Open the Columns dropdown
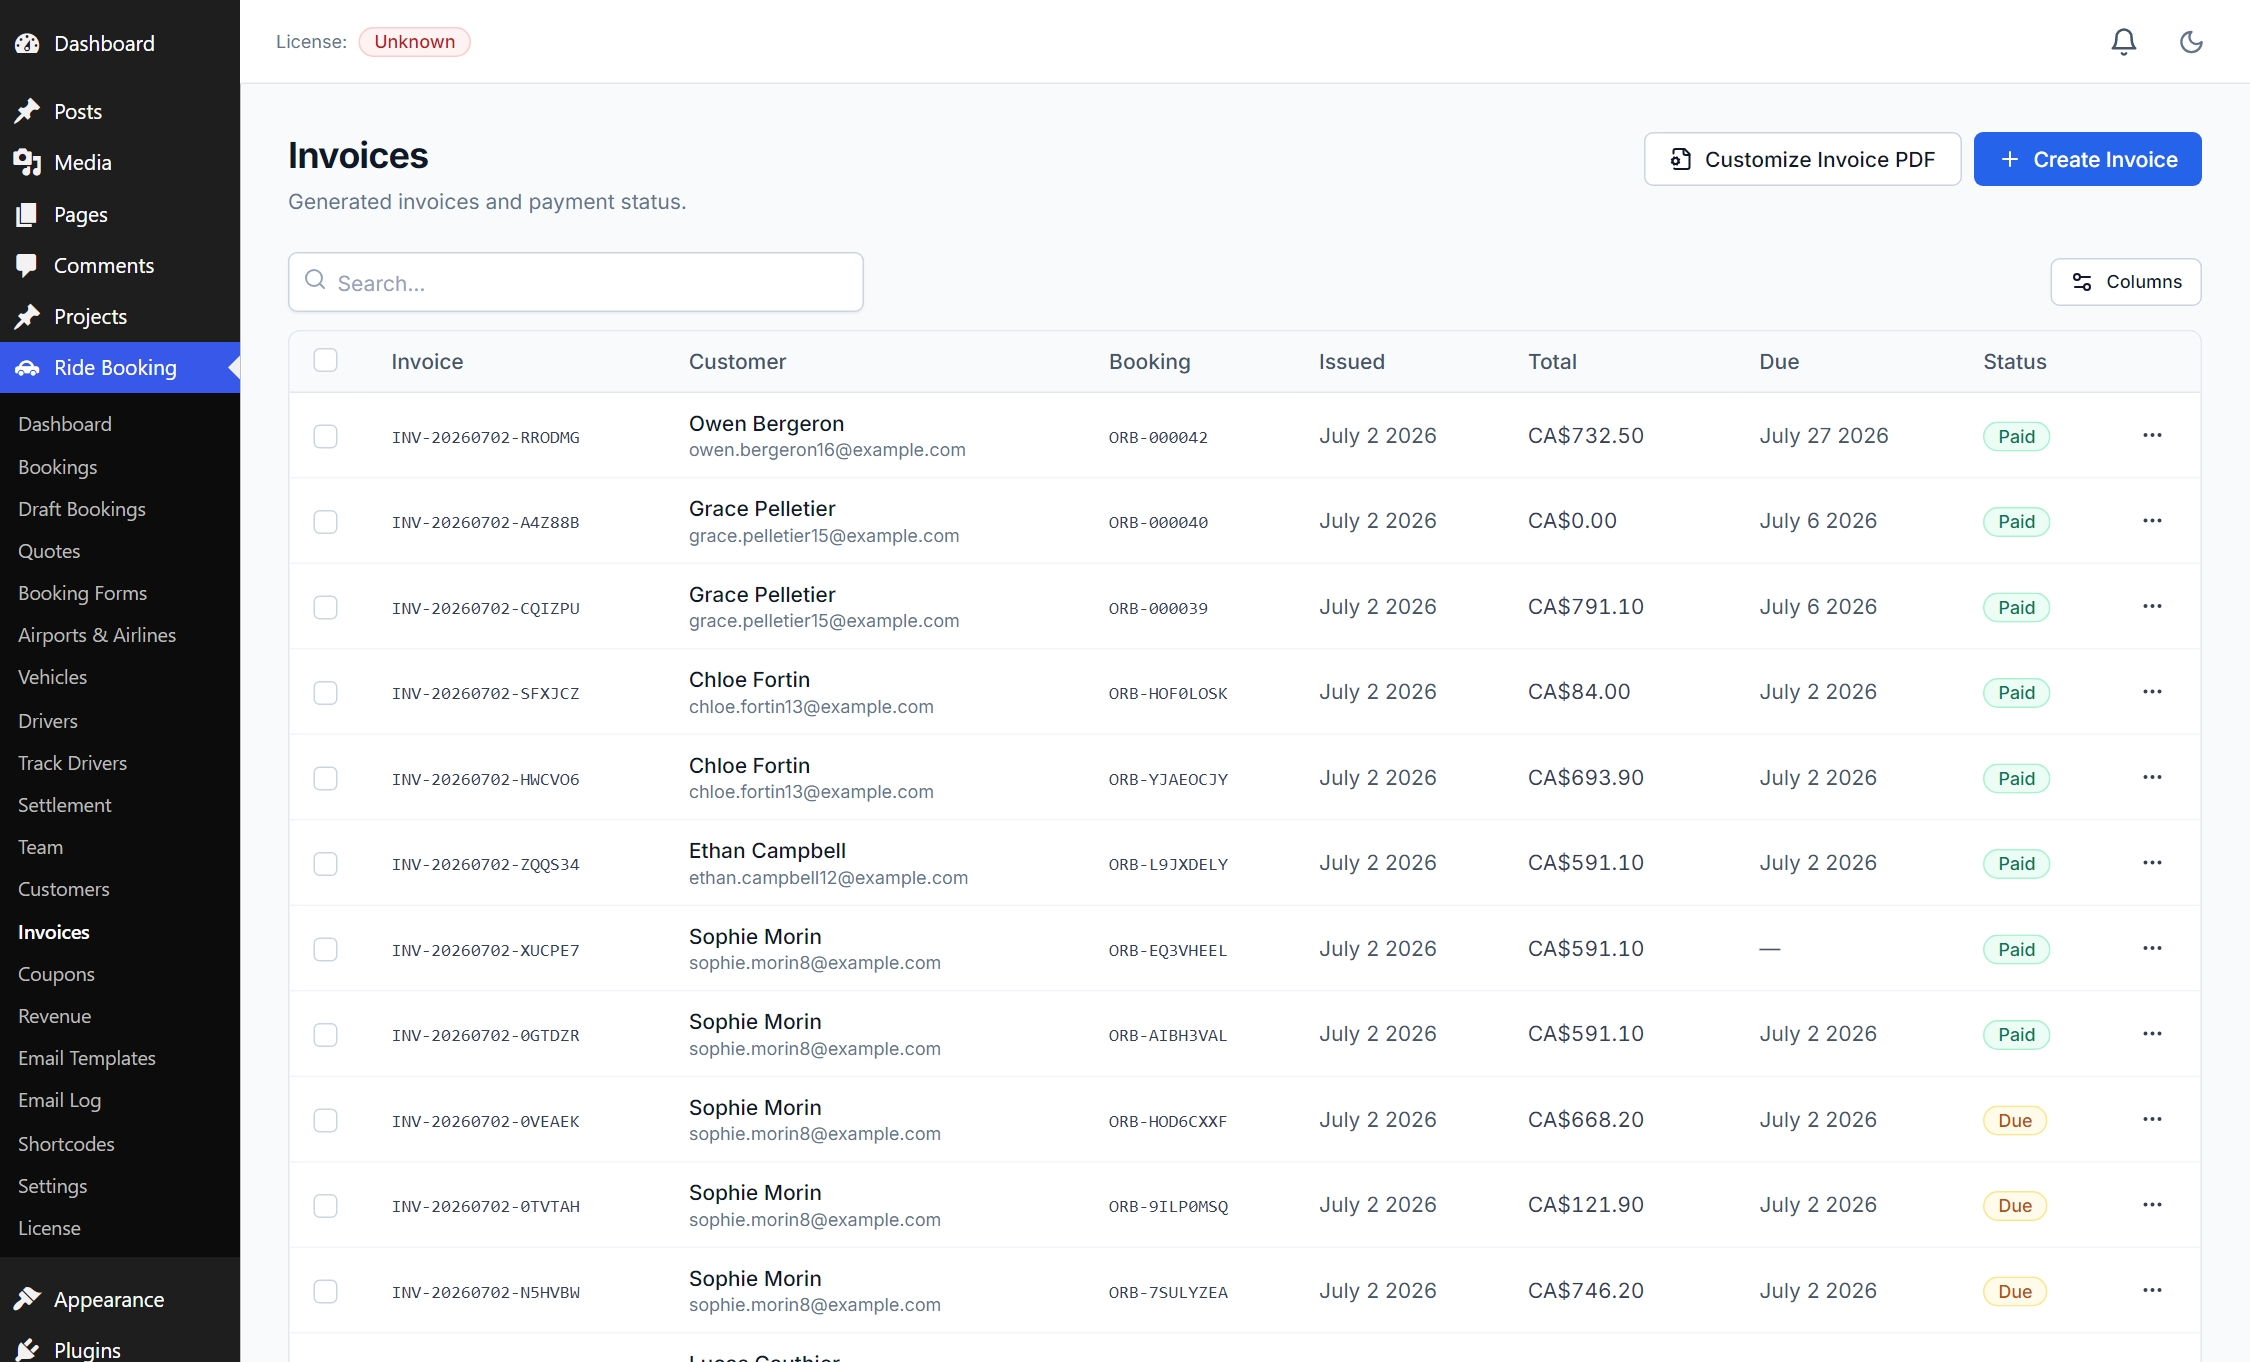2250x1362 pixels. coord(2125,282)
